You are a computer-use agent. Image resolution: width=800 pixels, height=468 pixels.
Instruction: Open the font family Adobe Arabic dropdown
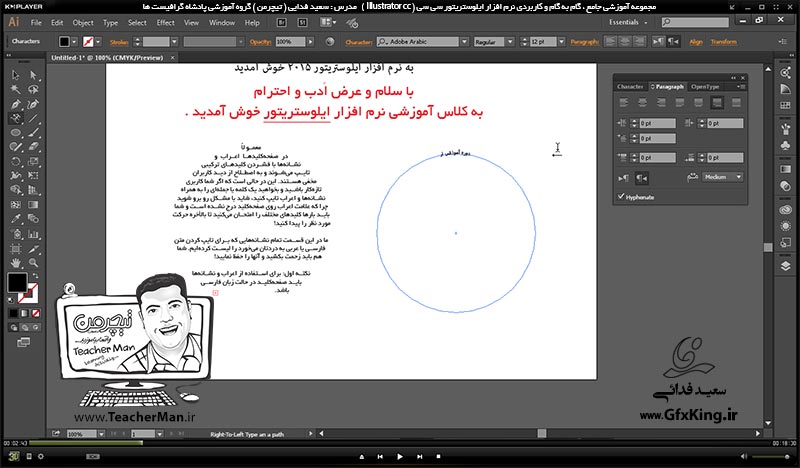[x=464, y=42]
